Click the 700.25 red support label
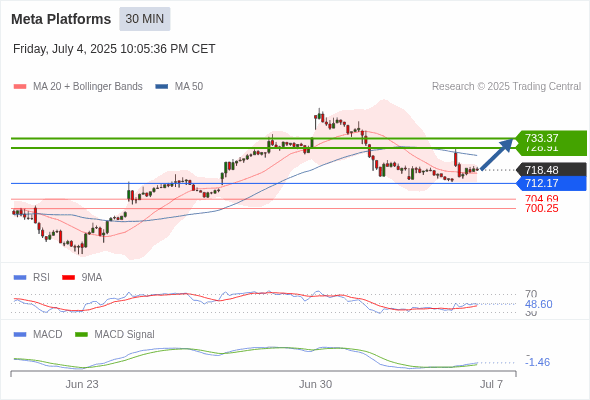This screenshot has height=400, width=590. [x=542, y=208]
